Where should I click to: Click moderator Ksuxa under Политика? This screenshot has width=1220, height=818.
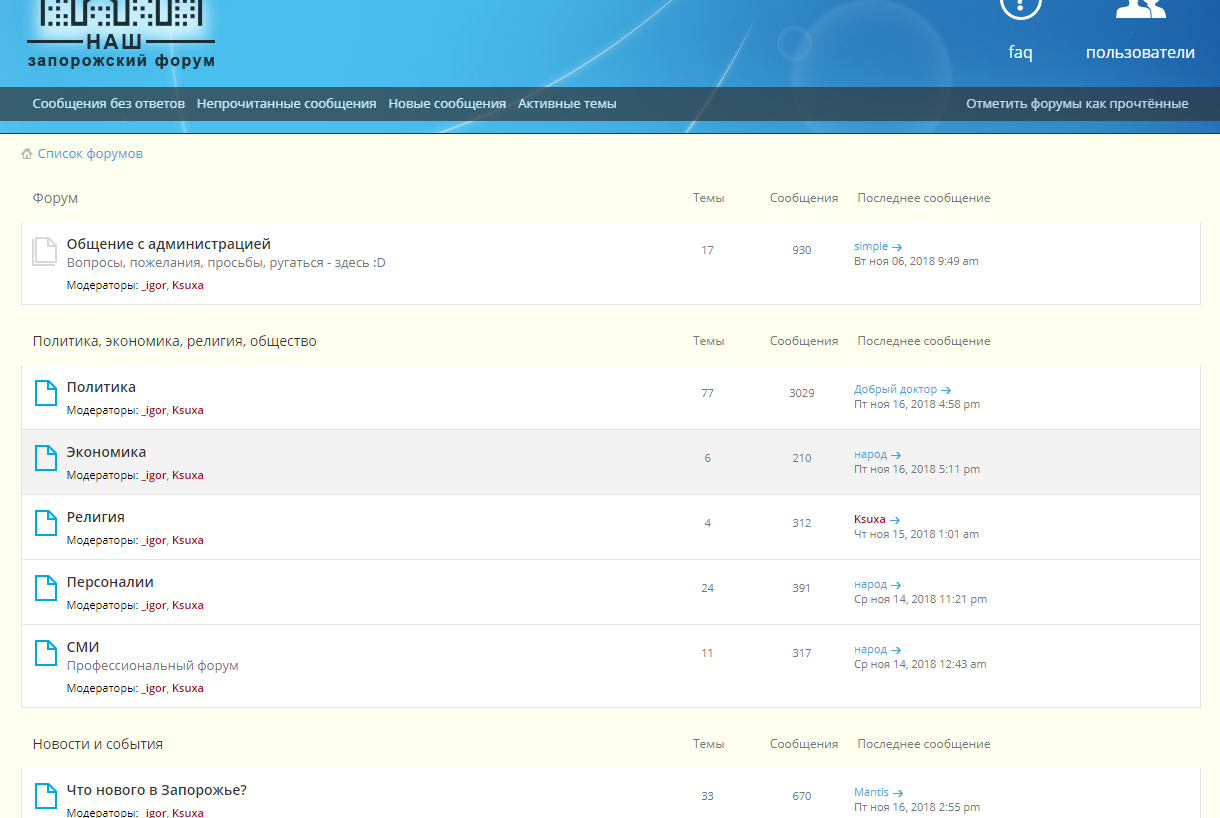coord(187,410)
